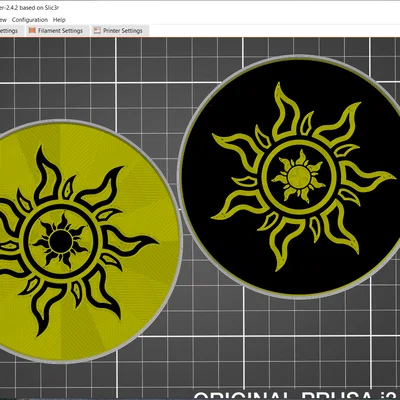Switch to the Filament Settings tab
The image size is (400, 400).
pyautogui.click(x=57, y=31)
